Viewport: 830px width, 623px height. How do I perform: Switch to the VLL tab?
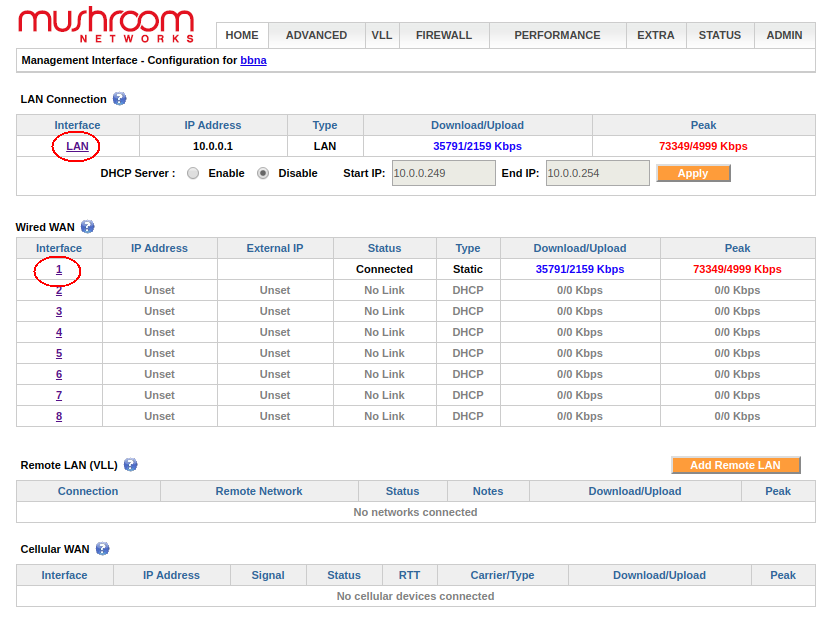(x=382, y=35)
